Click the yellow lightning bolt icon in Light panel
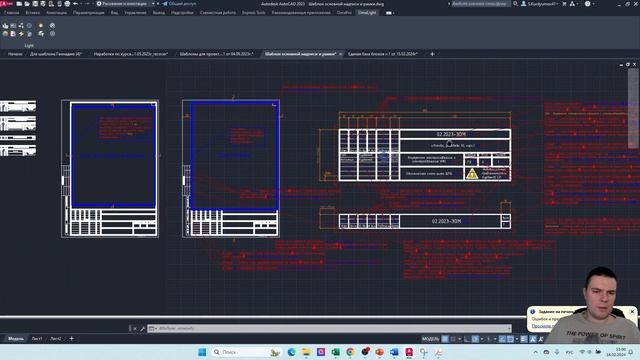640x360 pixels. (x=21, y=34)
